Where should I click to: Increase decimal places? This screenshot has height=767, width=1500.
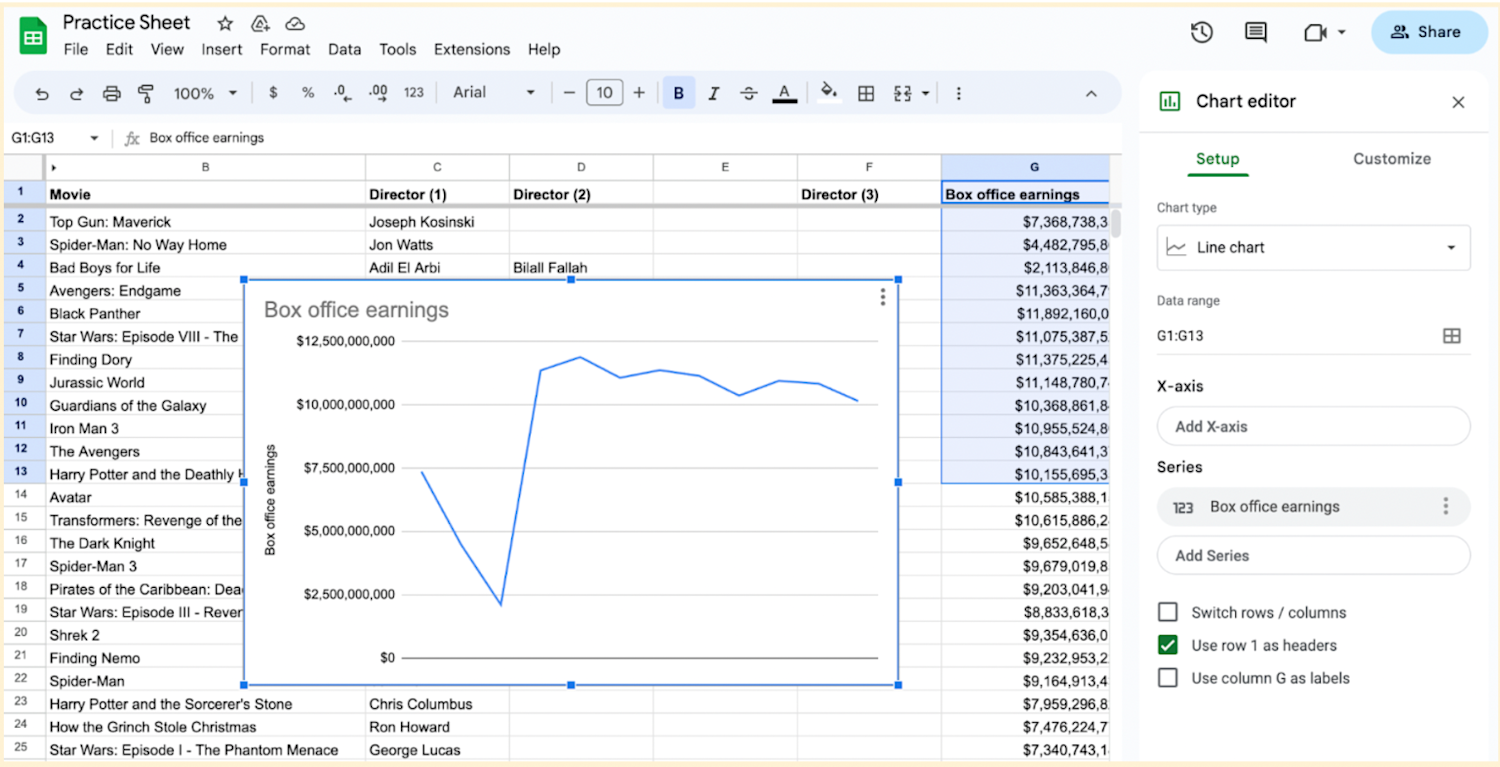tap(378, 93)
